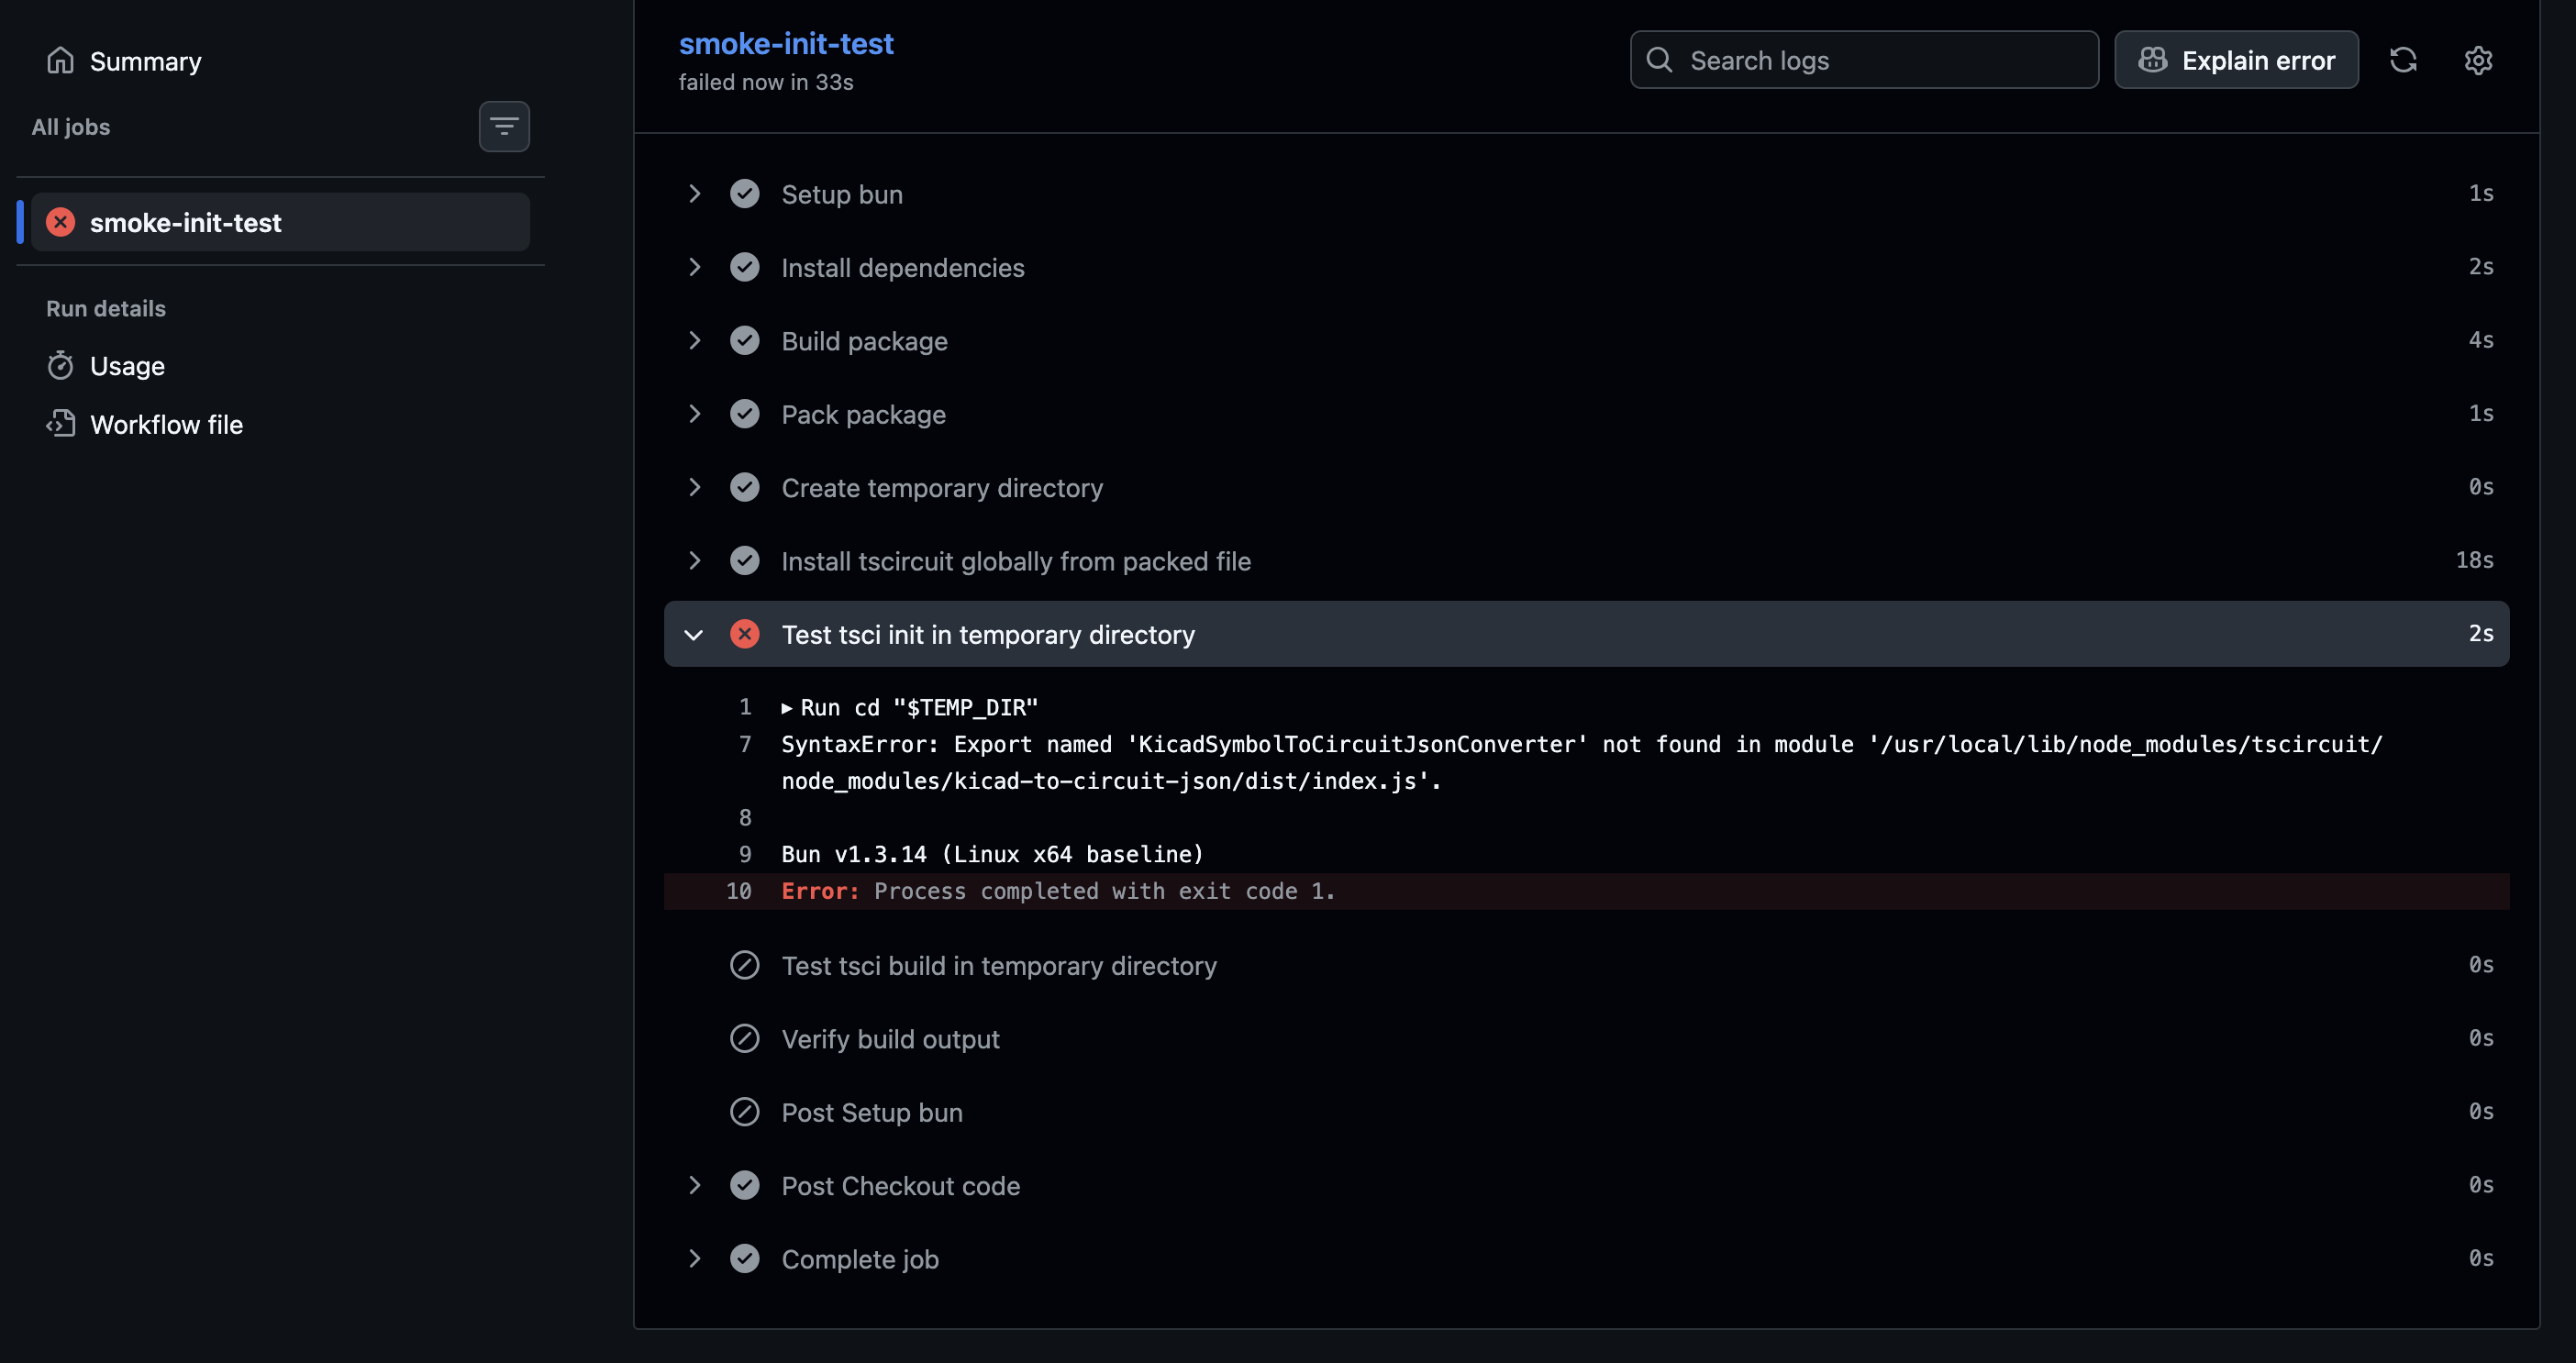Click the Search logs field
The height and width of the screenshot is (1363, 2576).
(x=1864, y=60)
